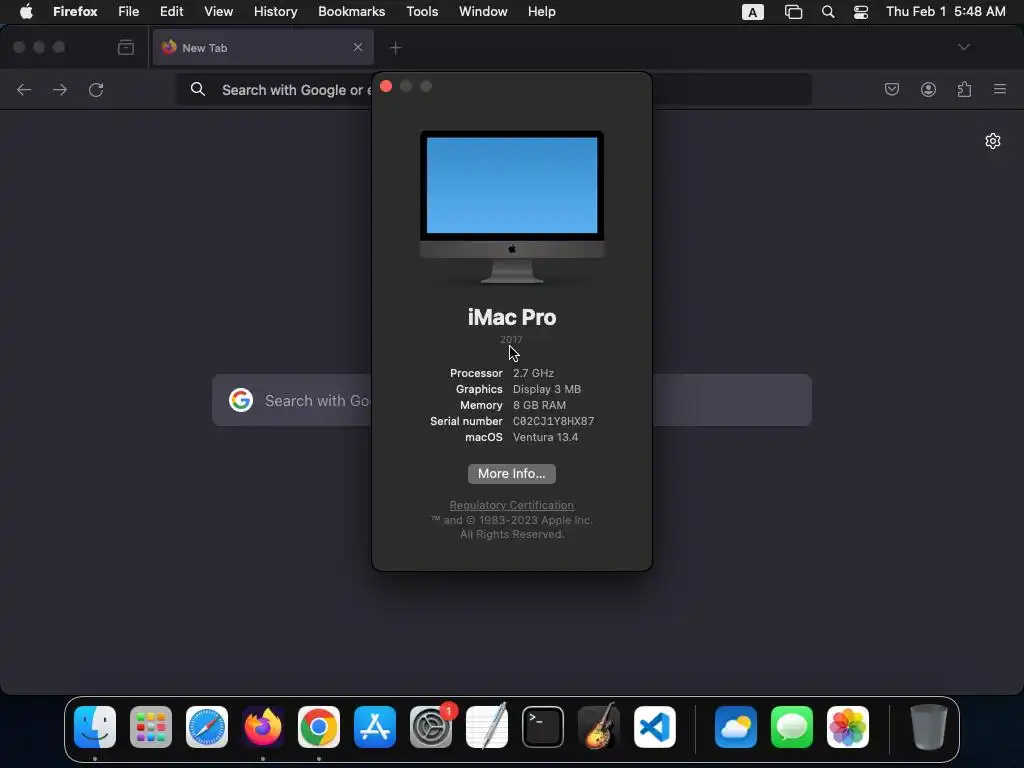Open Messages from the Dock

(792, 727)
